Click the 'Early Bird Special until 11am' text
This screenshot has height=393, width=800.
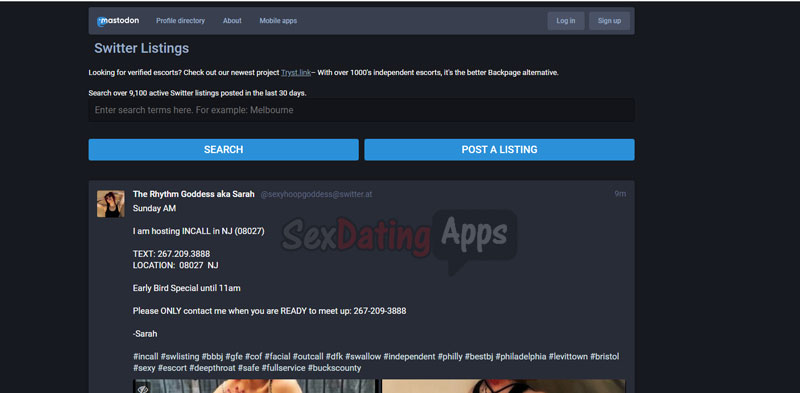pyautogui.click(x=186, y=288)
